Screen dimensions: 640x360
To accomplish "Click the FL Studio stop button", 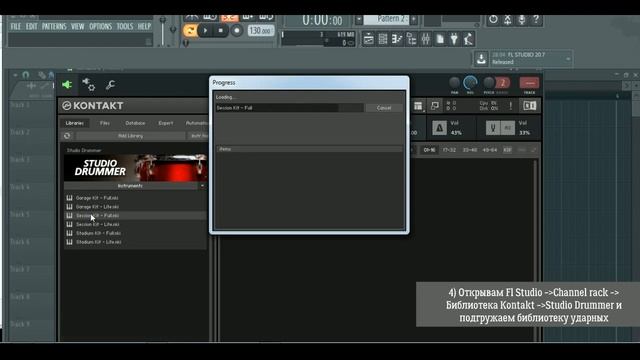I will 221,31.
